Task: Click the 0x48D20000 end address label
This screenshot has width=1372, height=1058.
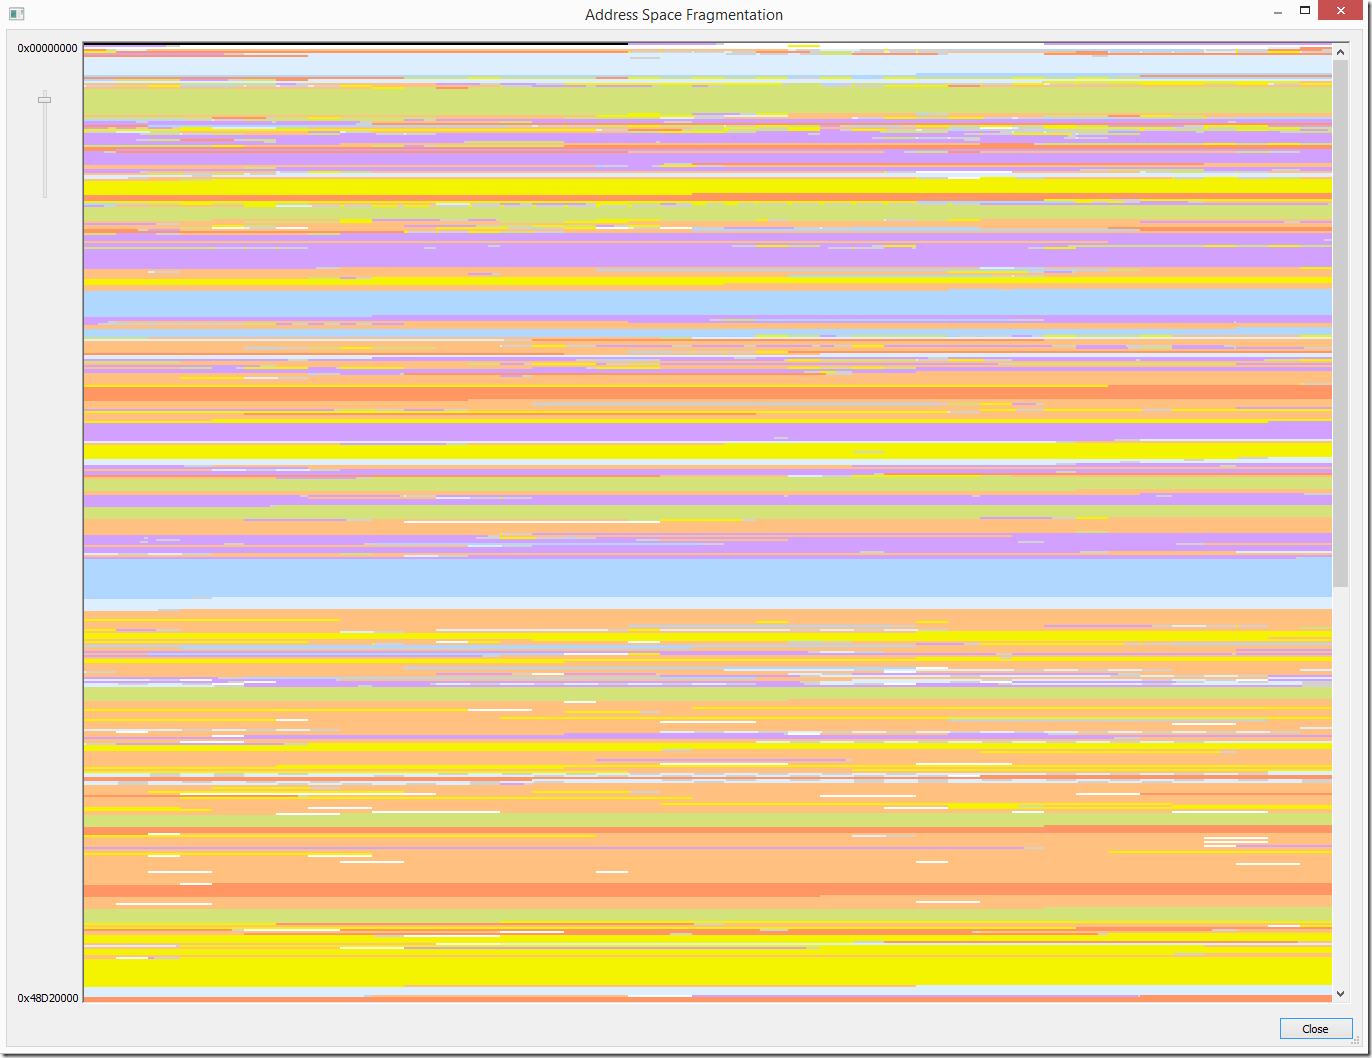Action: [47, 997]
